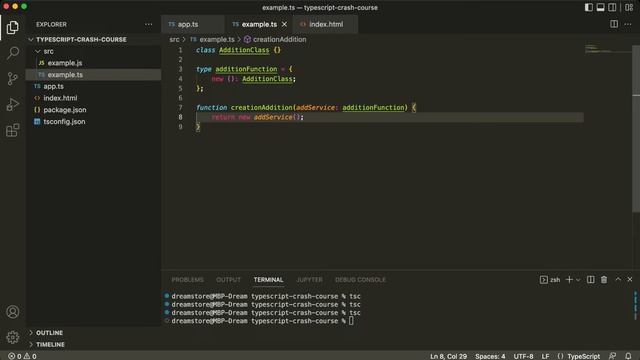
Task: Split the editor to the right
Action: click(x=614, y=24)
